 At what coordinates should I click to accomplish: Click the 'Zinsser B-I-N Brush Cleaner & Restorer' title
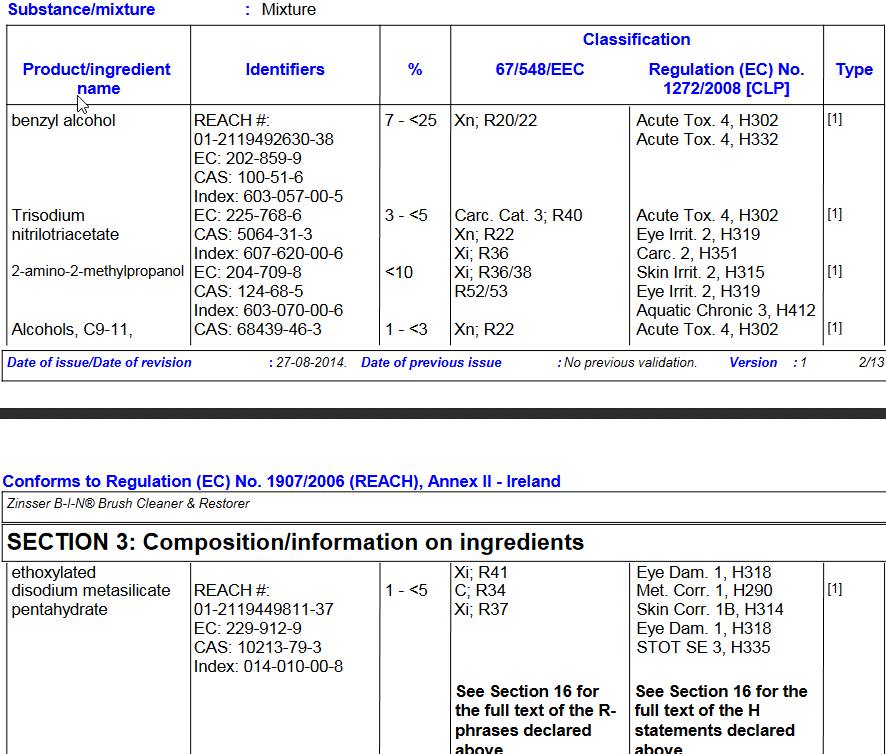(x=128, y=504)
